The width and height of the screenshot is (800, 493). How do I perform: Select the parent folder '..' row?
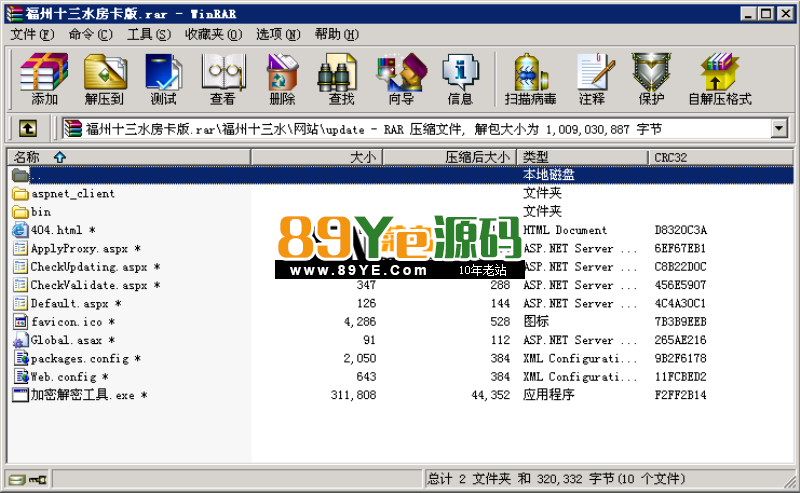401,175
